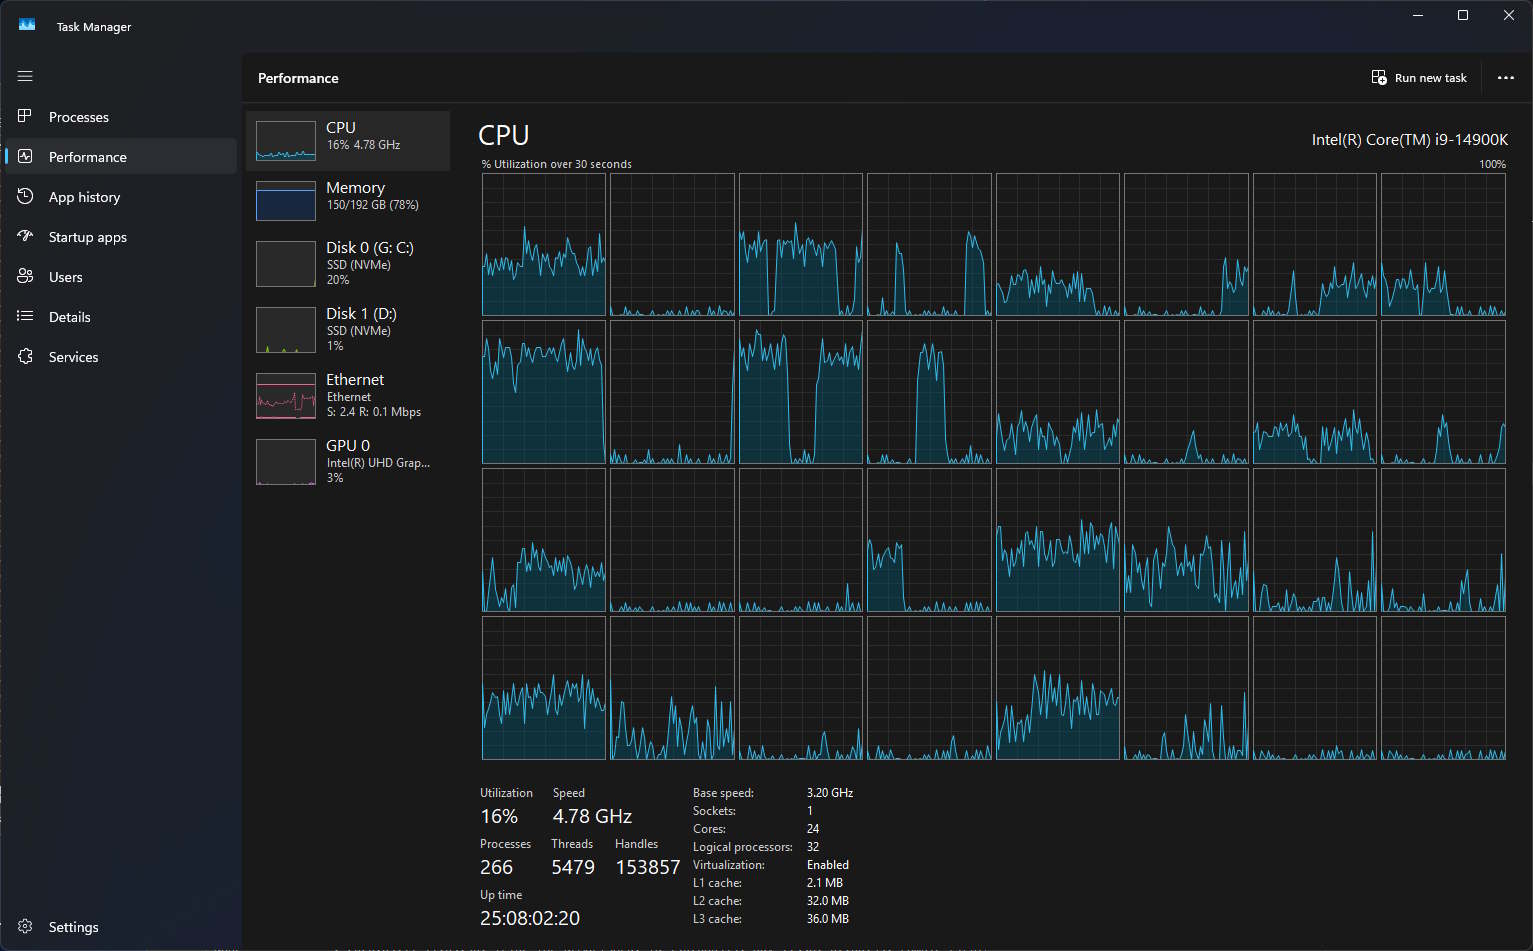The image size is (1533, 951).
Task: Open the Settings page label
Action: (x=74, y=927)
